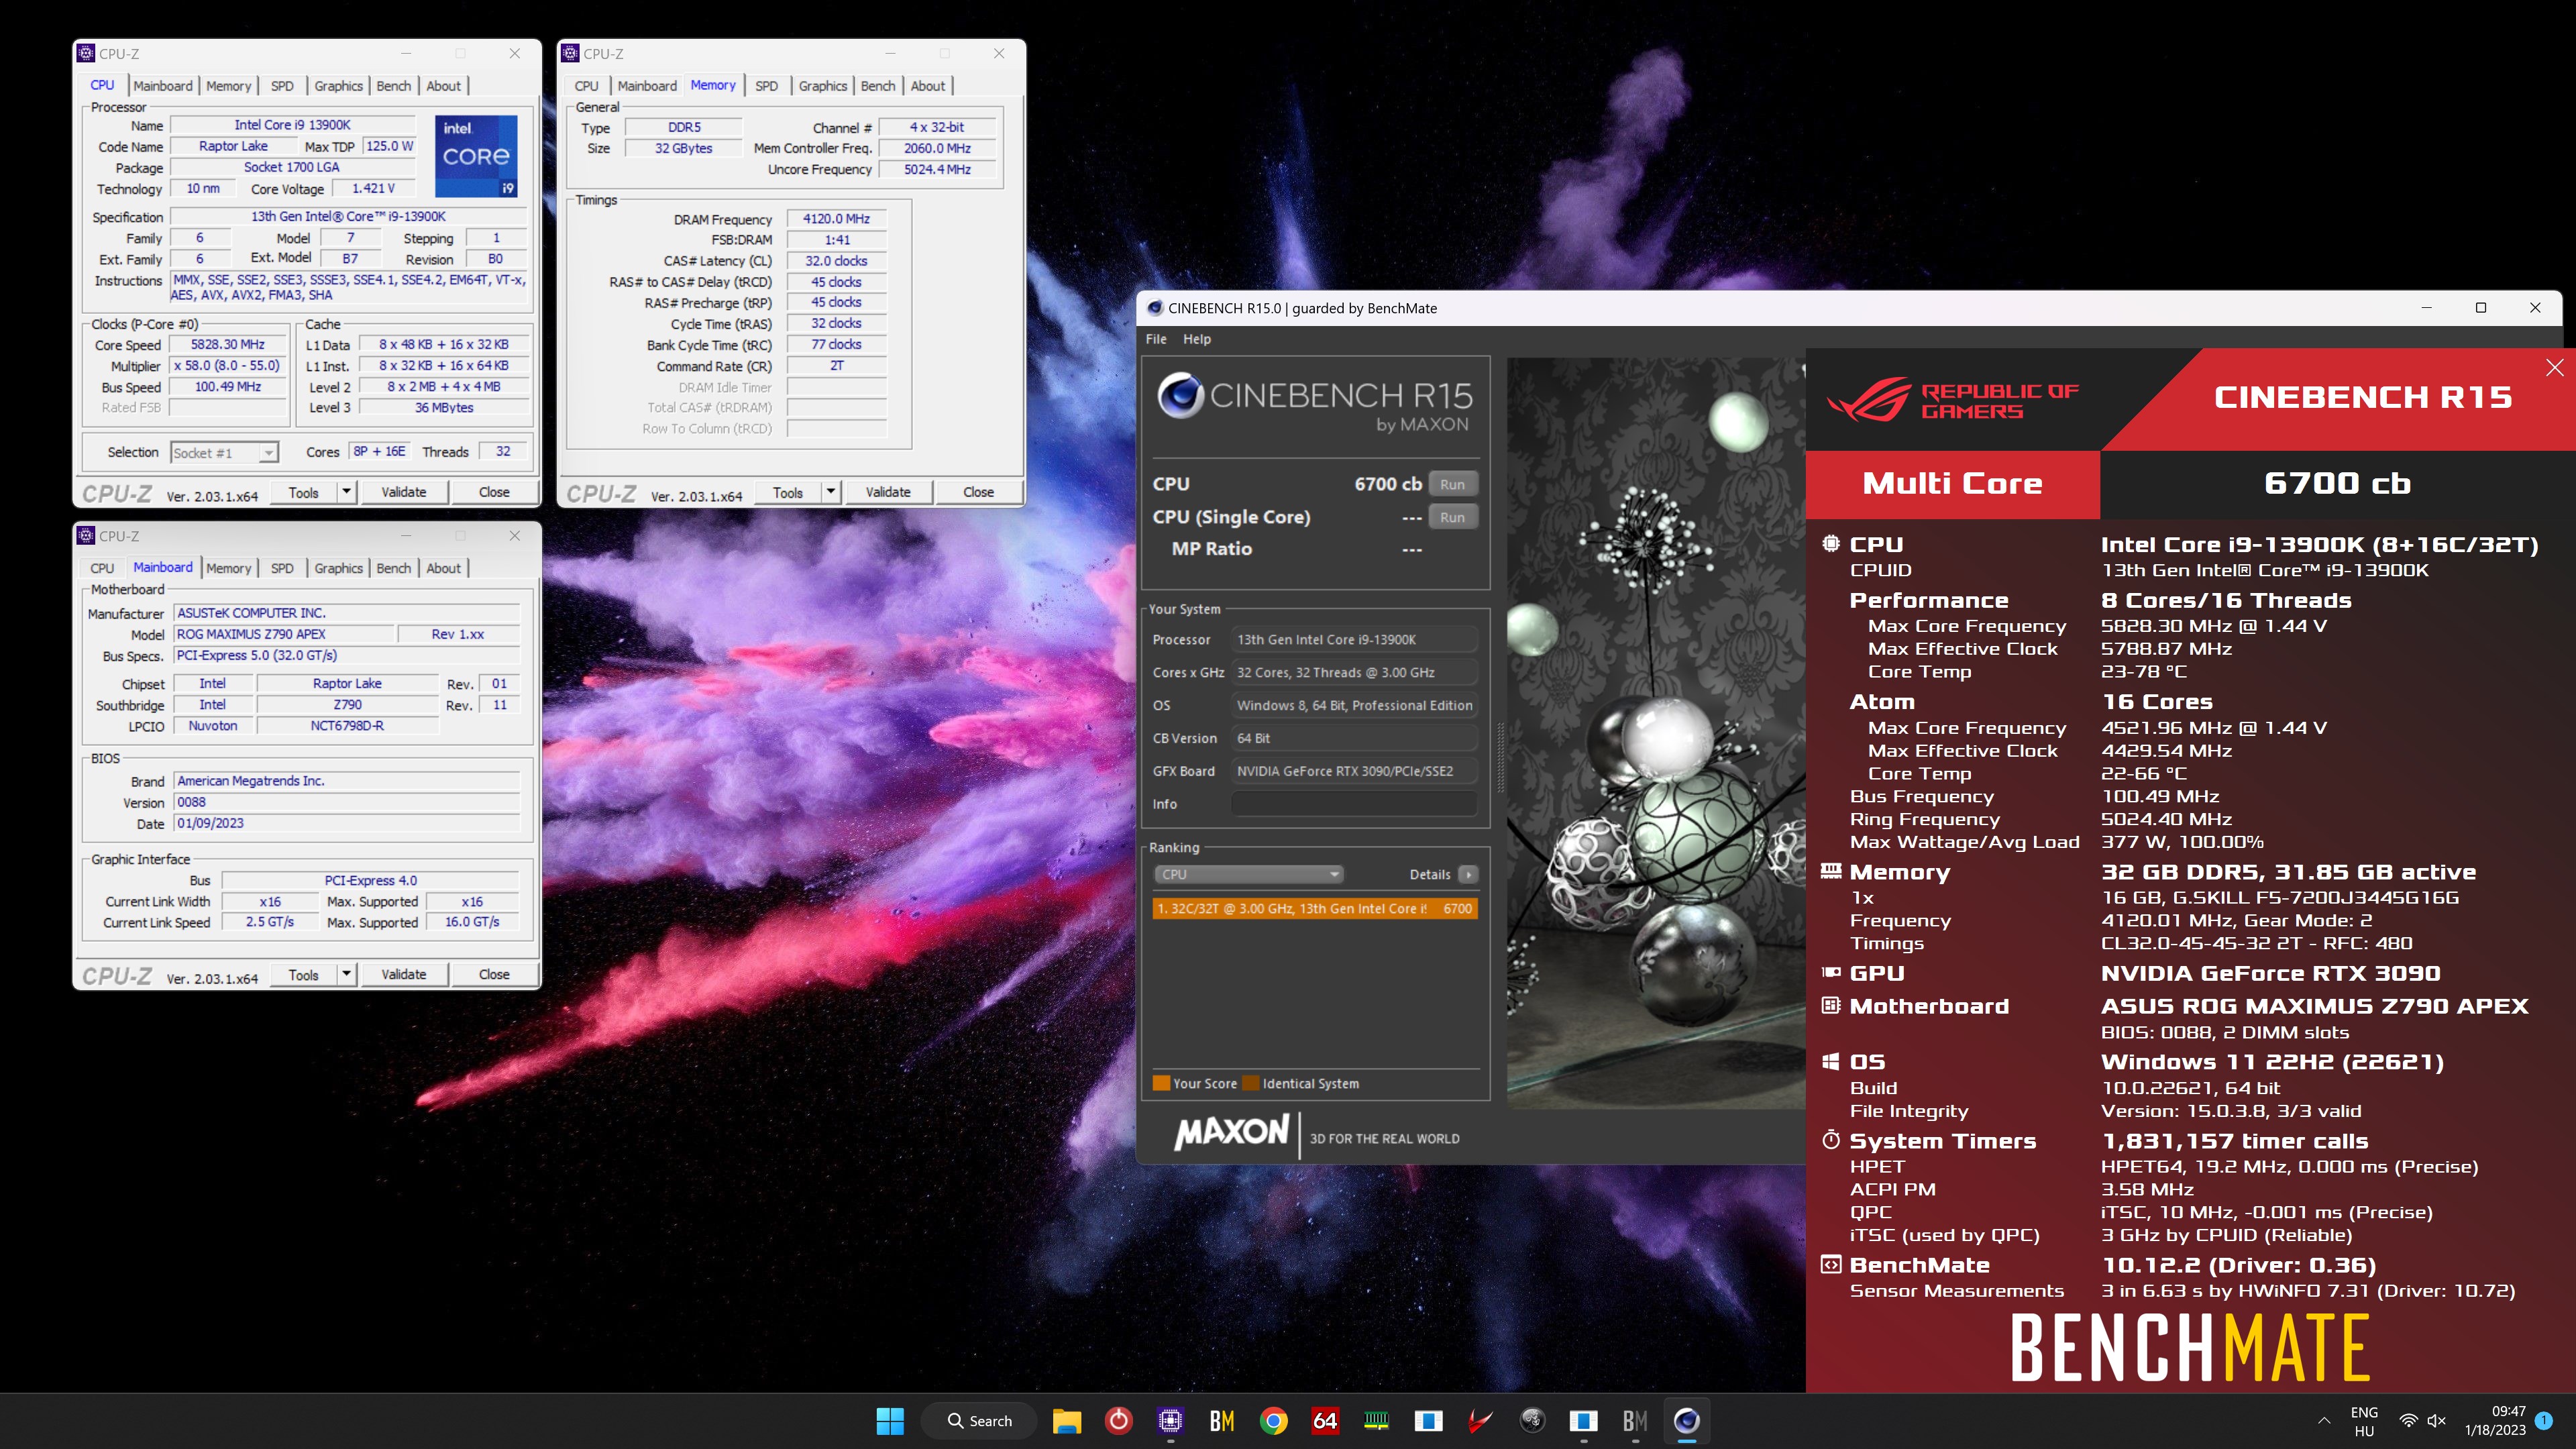Open taskbar Search box
The width and height of the screenshot is (2576, 1449).
click(x=979, y=1420)
